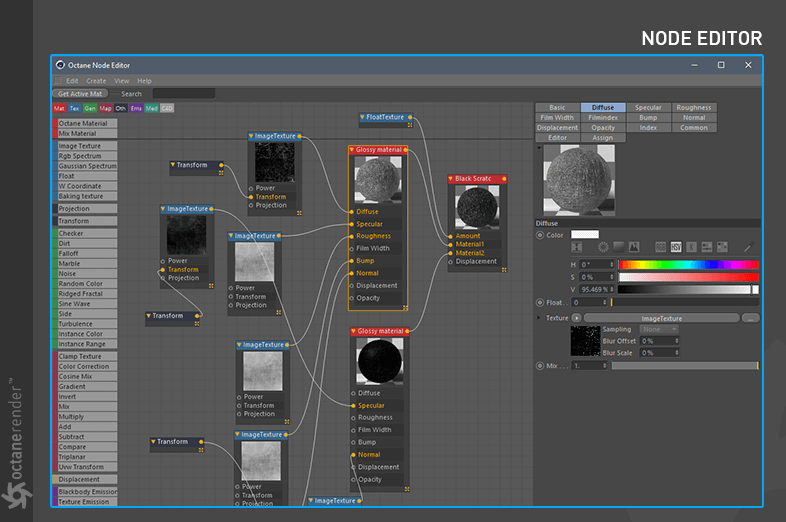Open the View menu
786x522 pixels.
tap(121, 81)
